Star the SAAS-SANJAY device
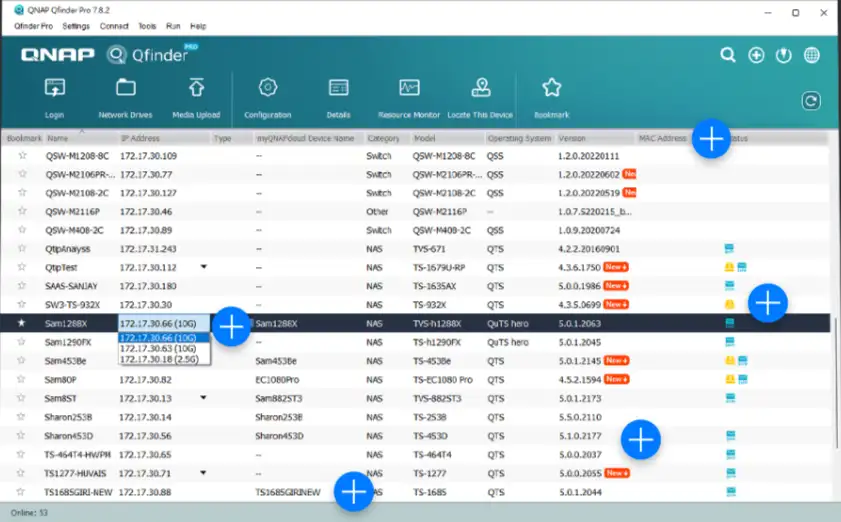This screenshot has width=841, height=522. (x=21, y=285)
